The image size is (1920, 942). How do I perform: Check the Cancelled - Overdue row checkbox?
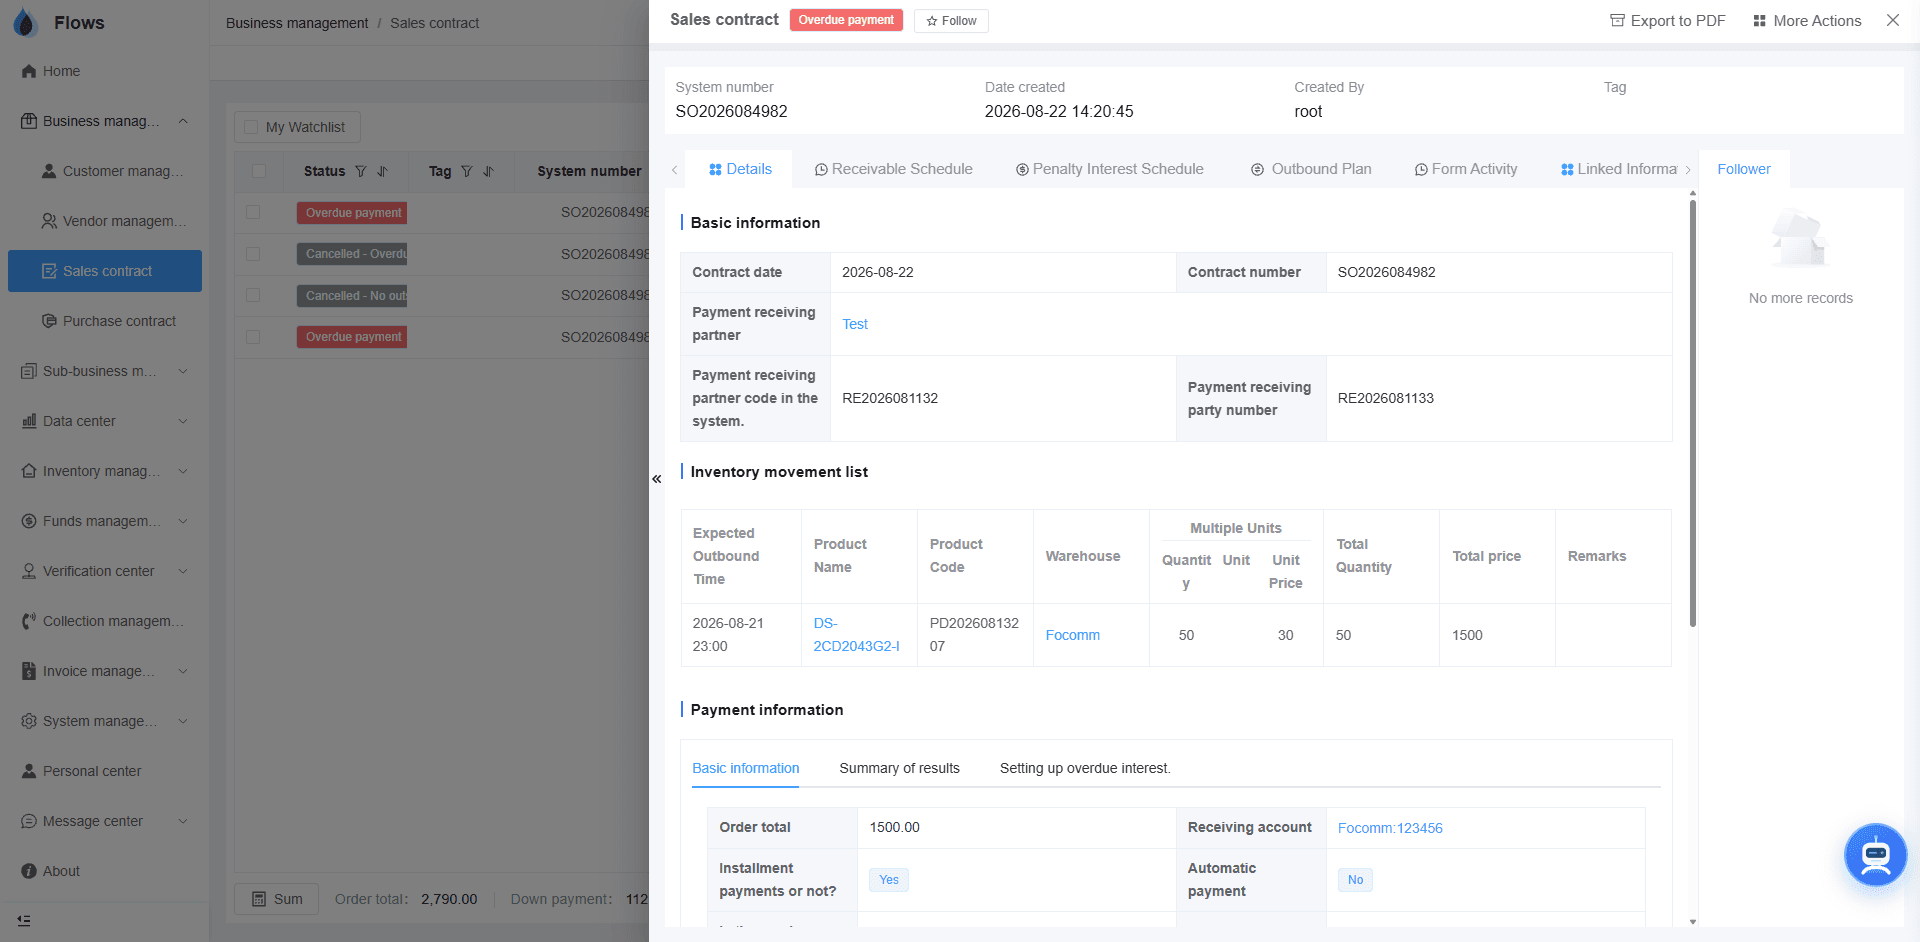[x=253, y=254]
